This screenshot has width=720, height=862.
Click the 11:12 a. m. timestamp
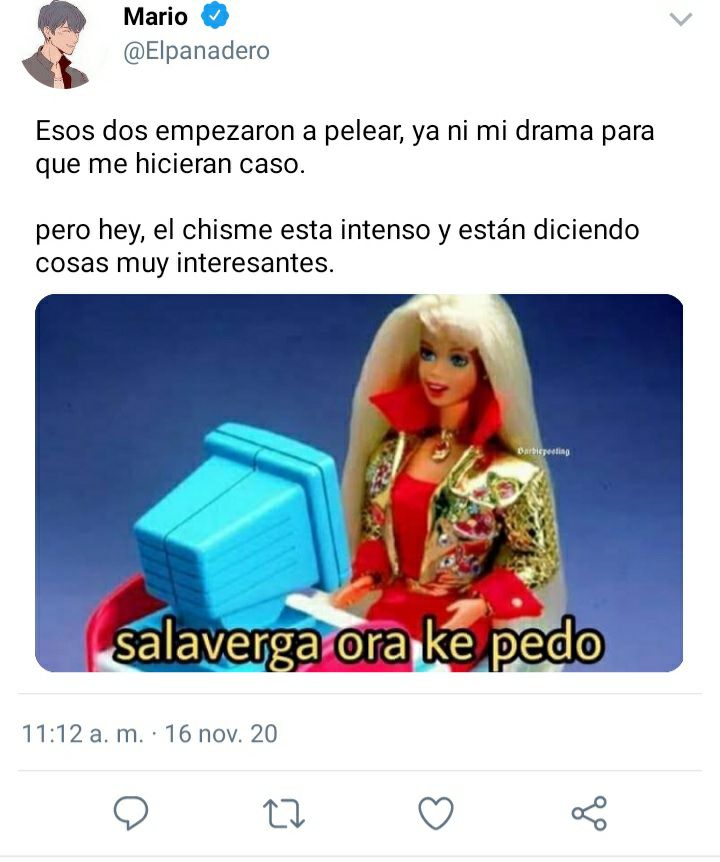[82, 734]
